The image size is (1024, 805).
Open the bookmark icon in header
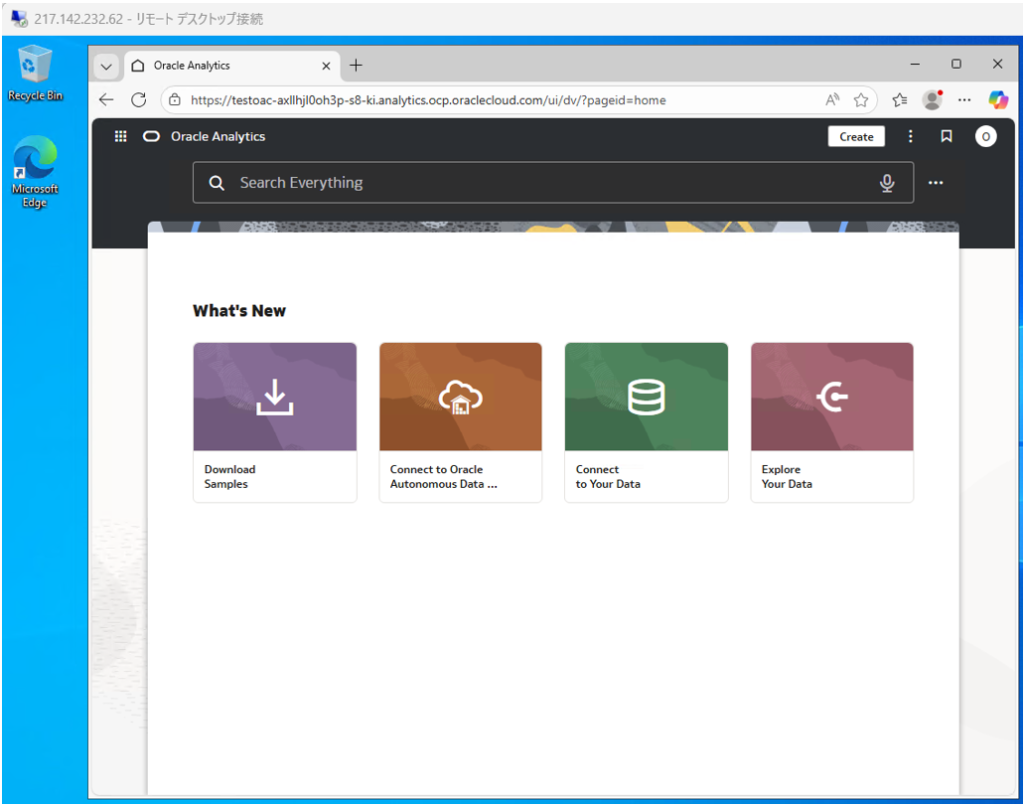(946, 137)
